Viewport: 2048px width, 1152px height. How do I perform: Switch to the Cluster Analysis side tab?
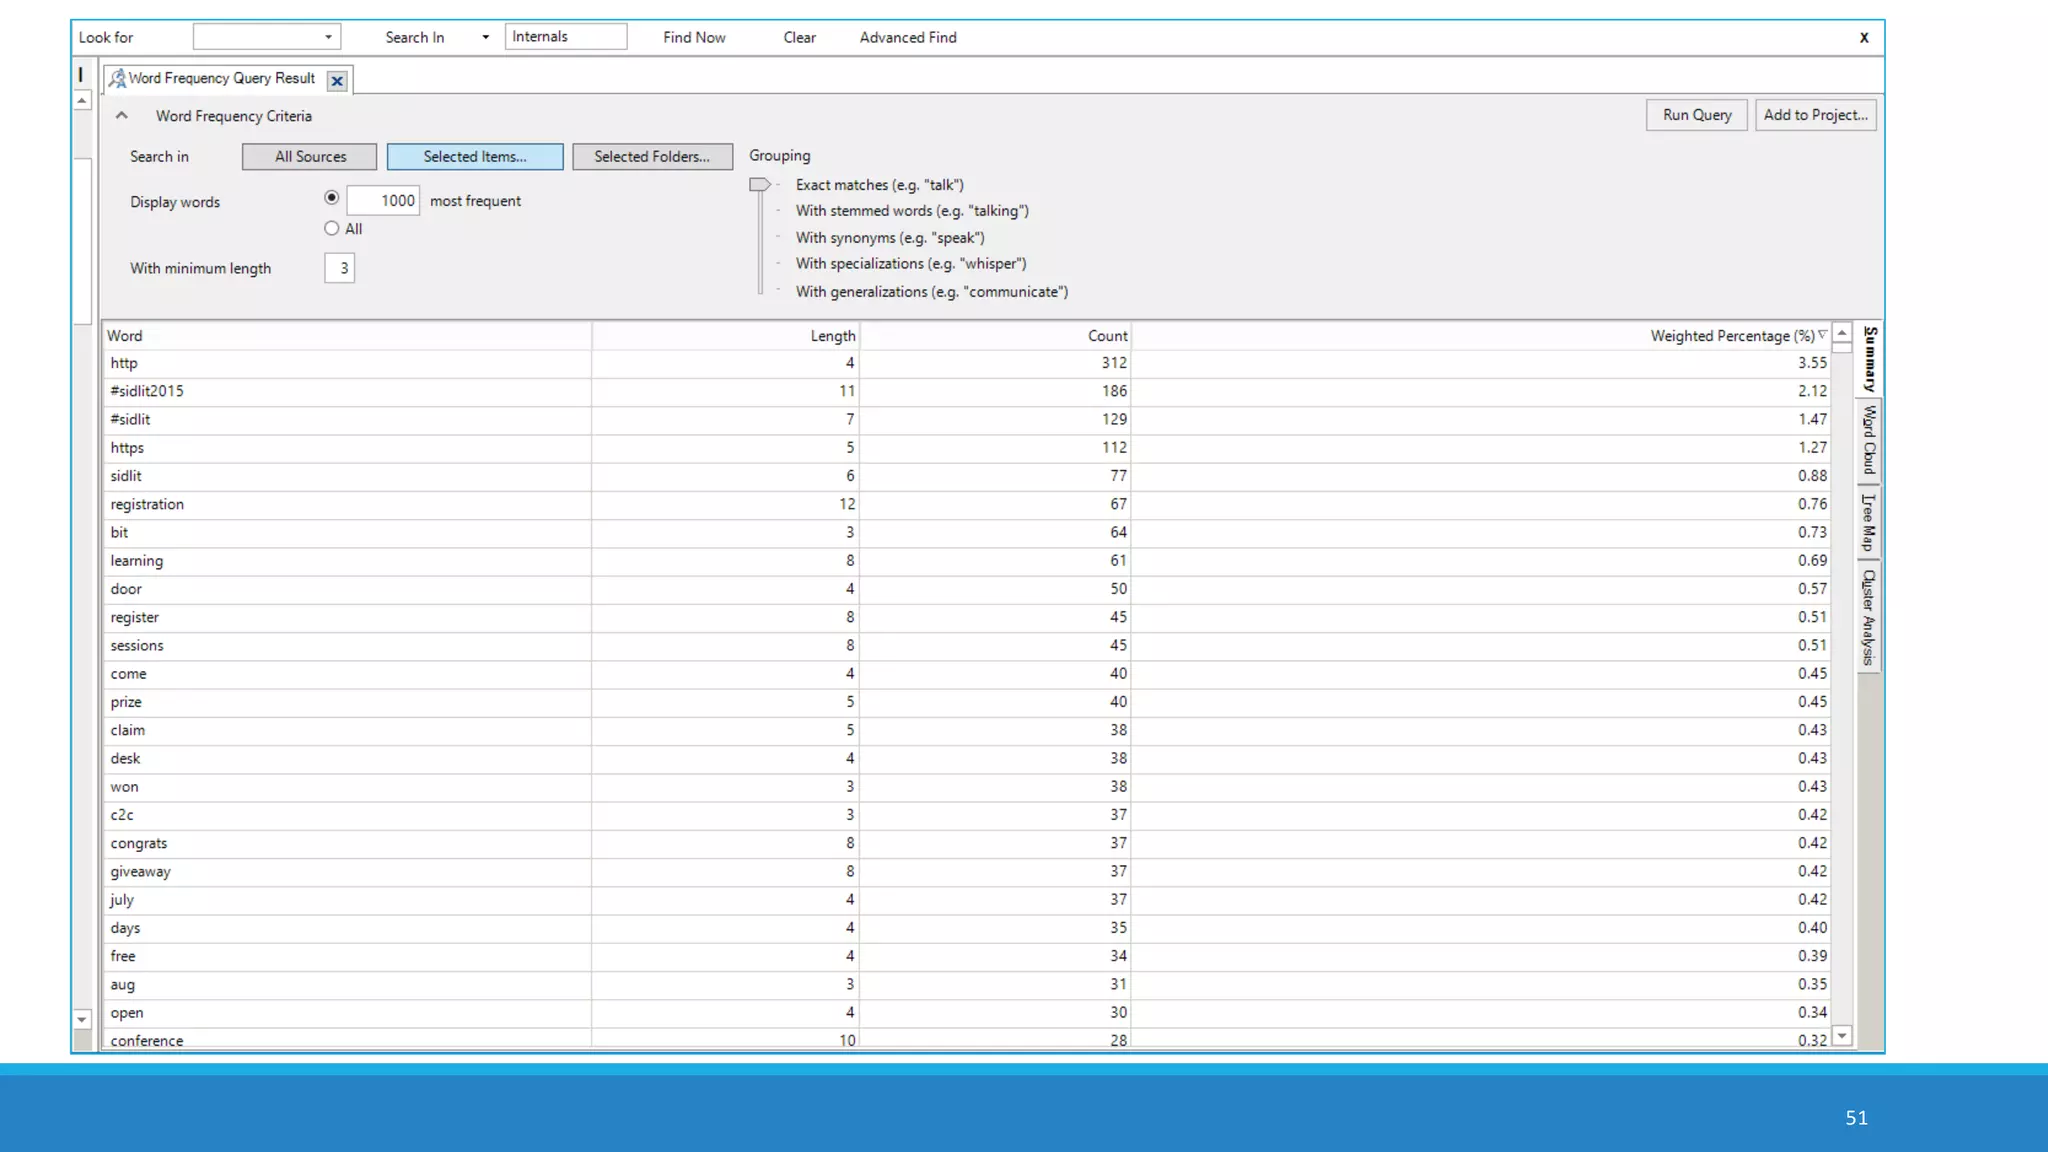coord(1869,617)
